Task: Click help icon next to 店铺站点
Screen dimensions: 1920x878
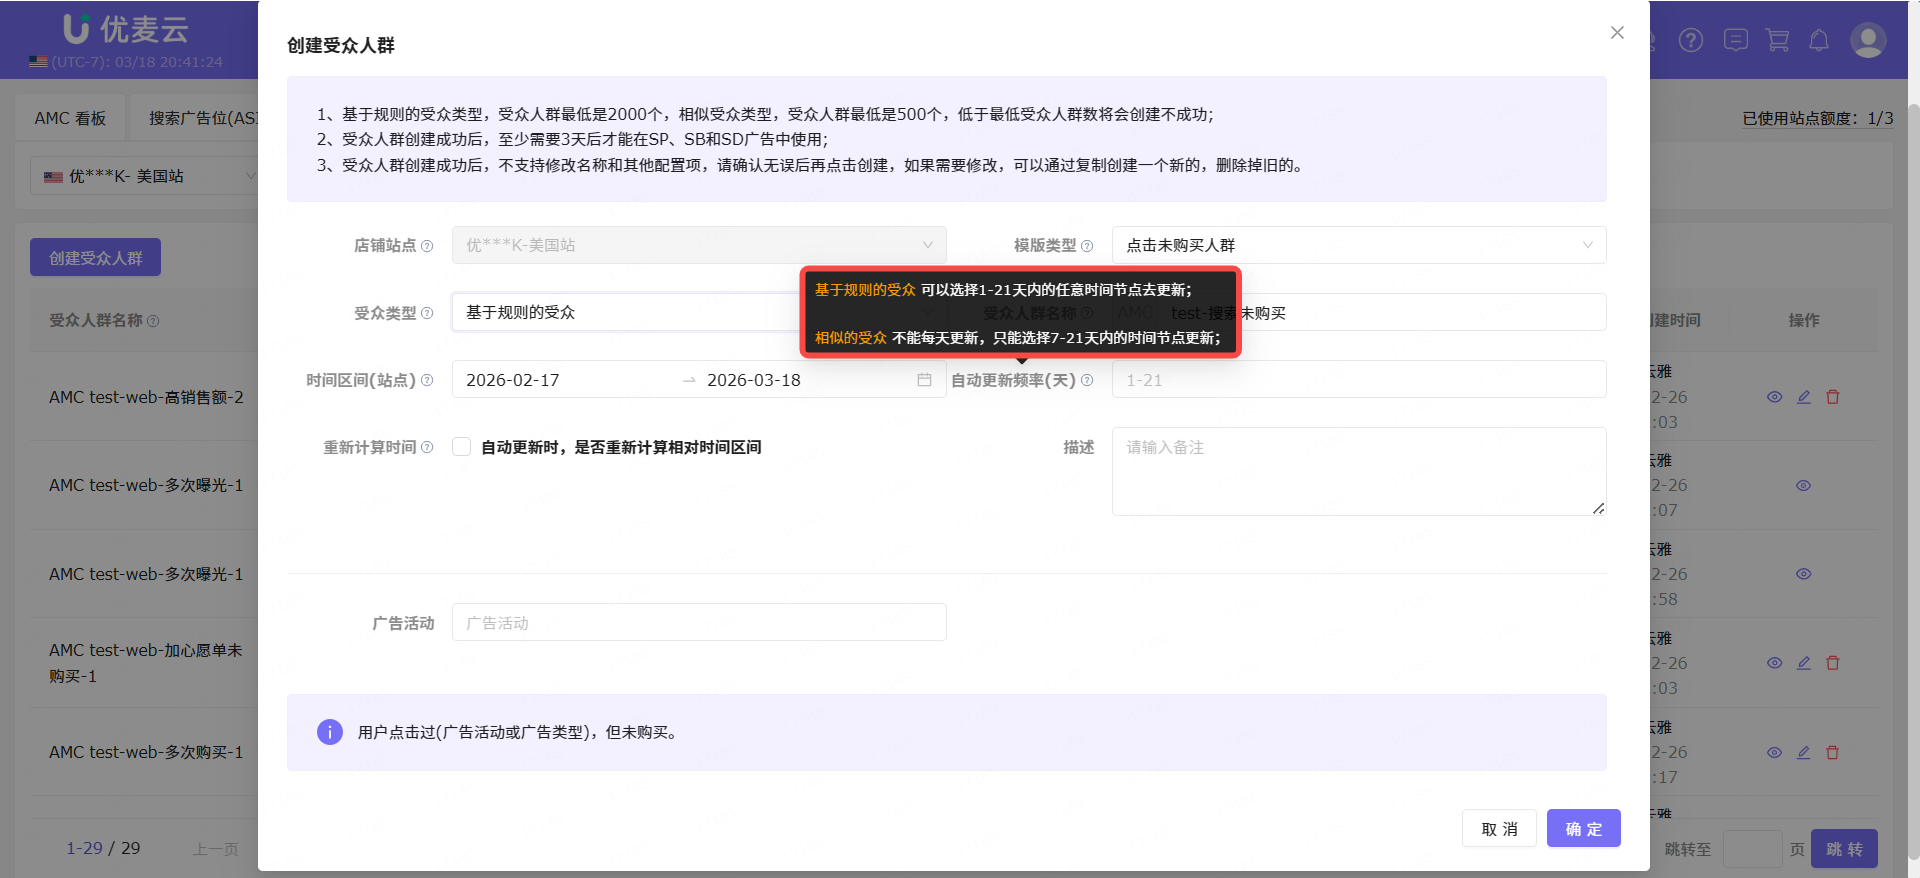Action: point(427,246)
